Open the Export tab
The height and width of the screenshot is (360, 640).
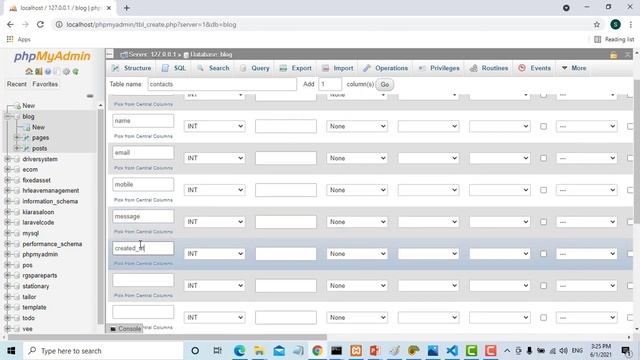click(296, 68)
